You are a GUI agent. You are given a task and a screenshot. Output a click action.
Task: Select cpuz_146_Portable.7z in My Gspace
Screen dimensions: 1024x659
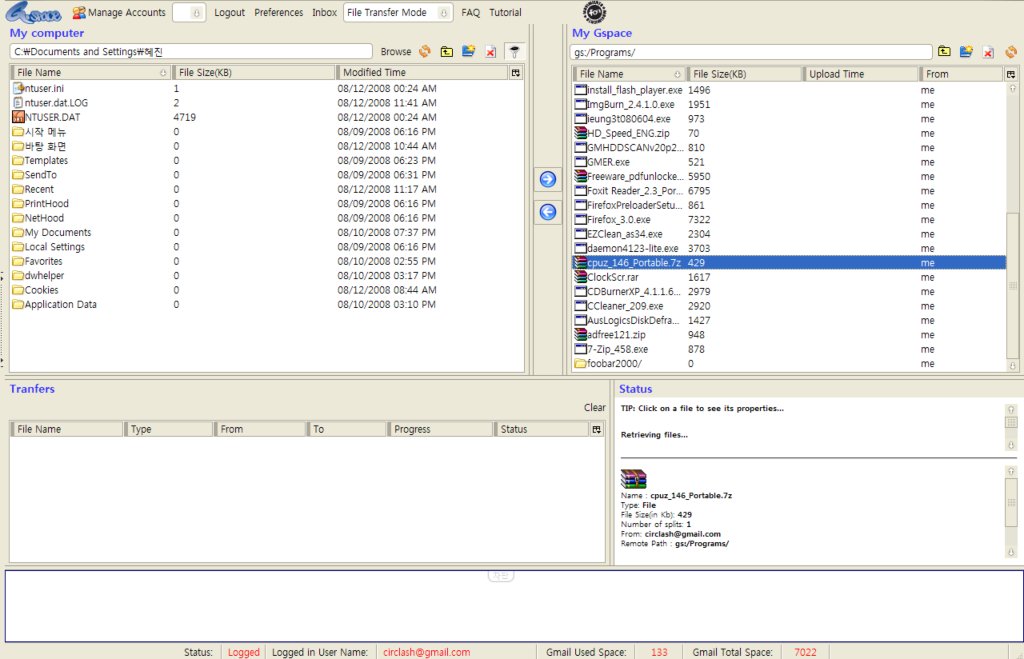789,263
